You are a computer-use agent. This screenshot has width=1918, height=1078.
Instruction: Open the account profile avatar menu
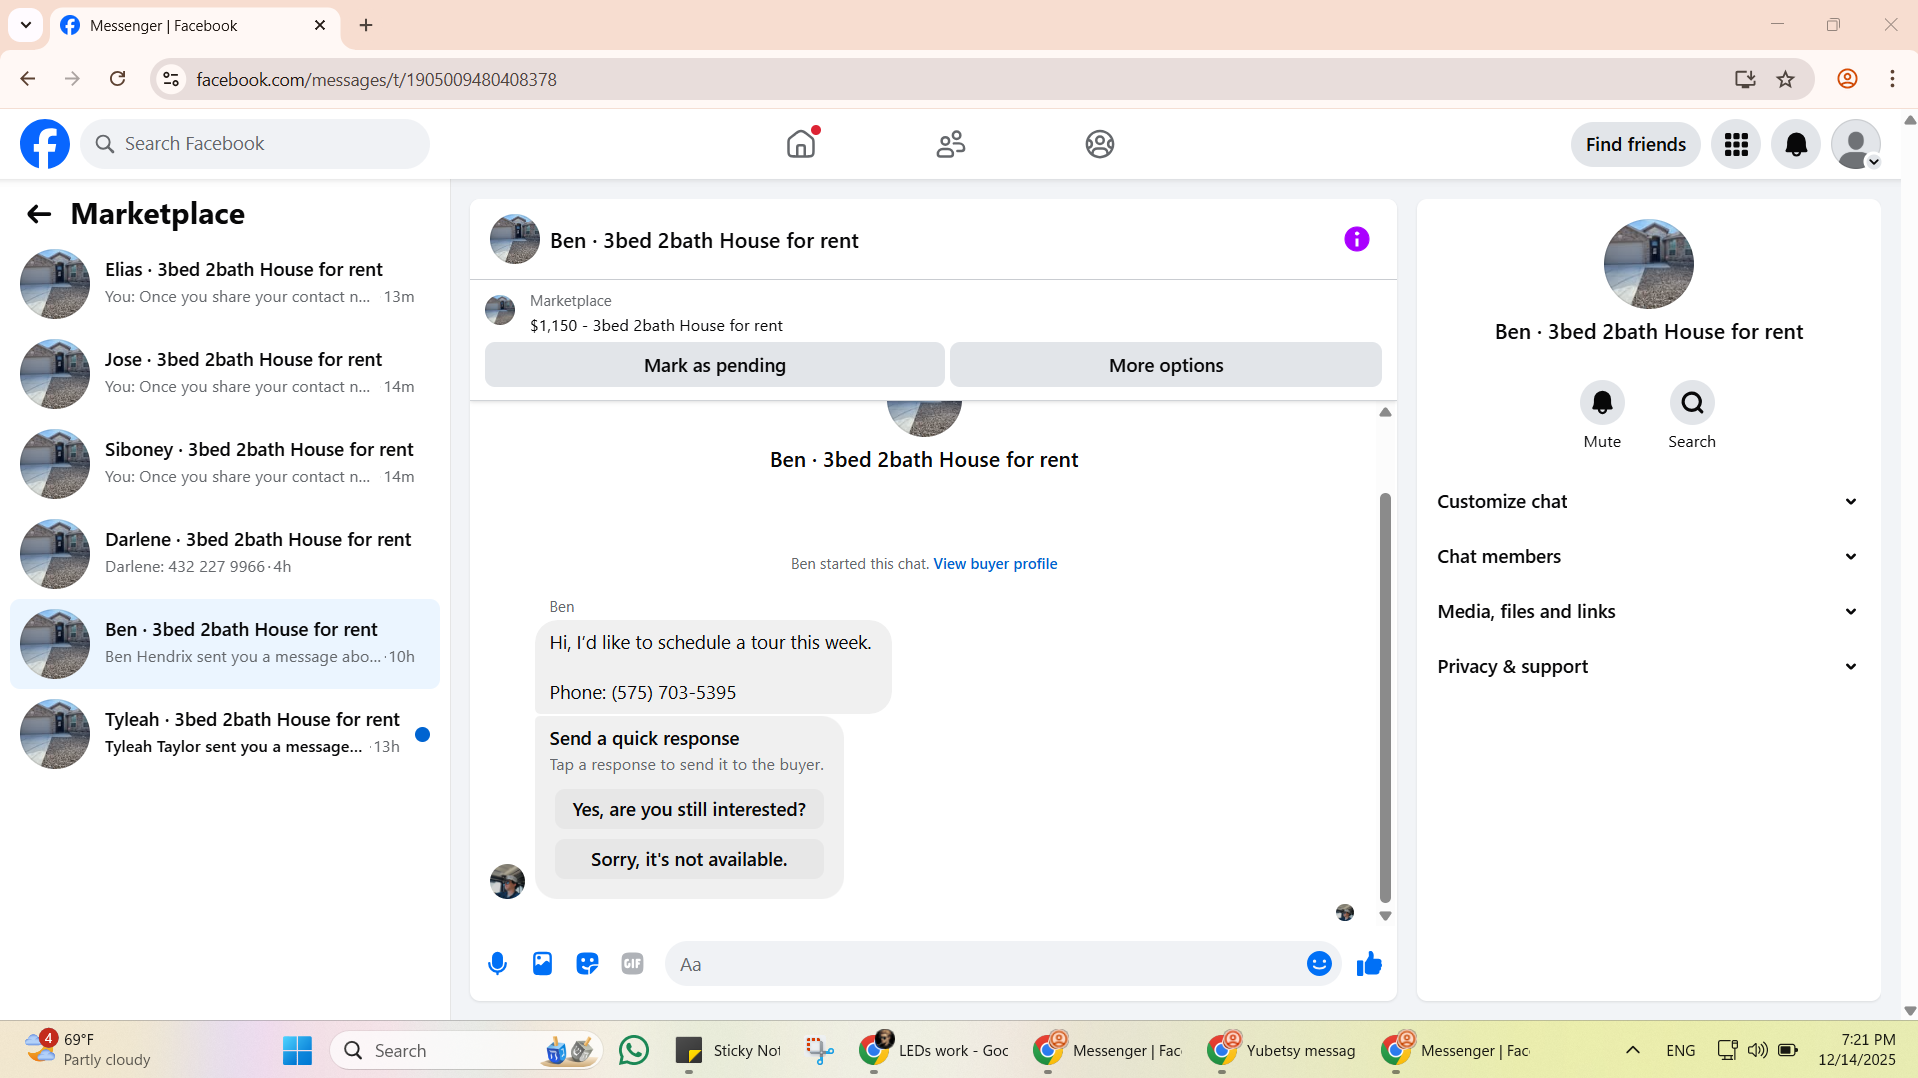click(x=1856, y=145)
